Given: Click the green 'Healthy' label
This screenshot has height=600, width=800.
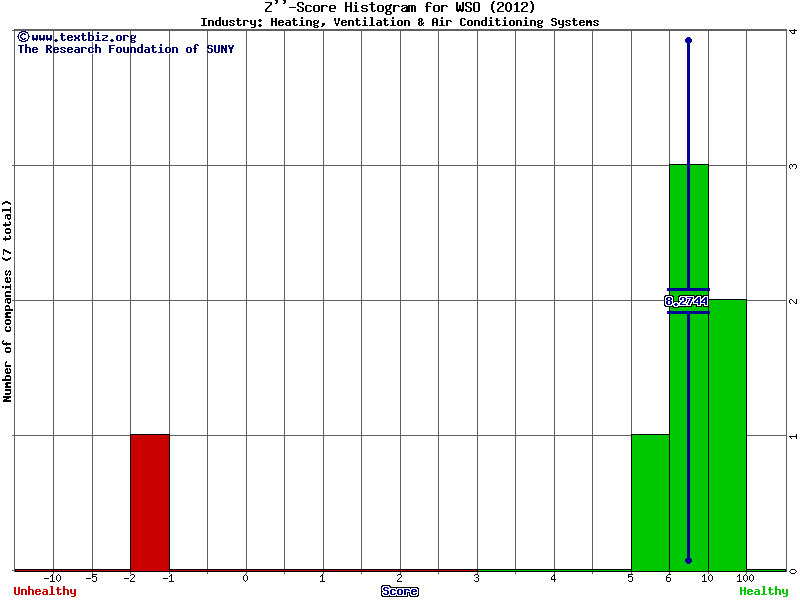Looking at the screenshot, I should [x=764, y=591].
